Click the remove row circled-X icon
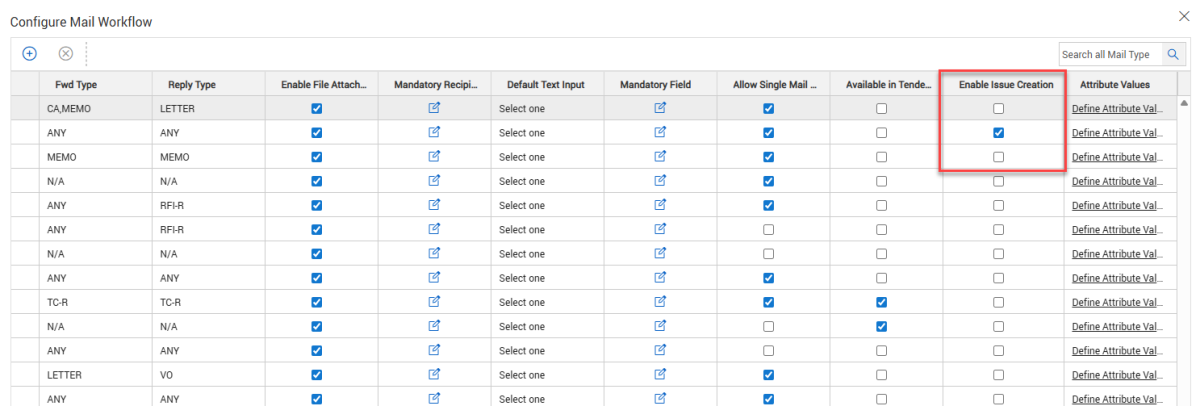This screenshot has height=406, width=1200. (66, 54)
